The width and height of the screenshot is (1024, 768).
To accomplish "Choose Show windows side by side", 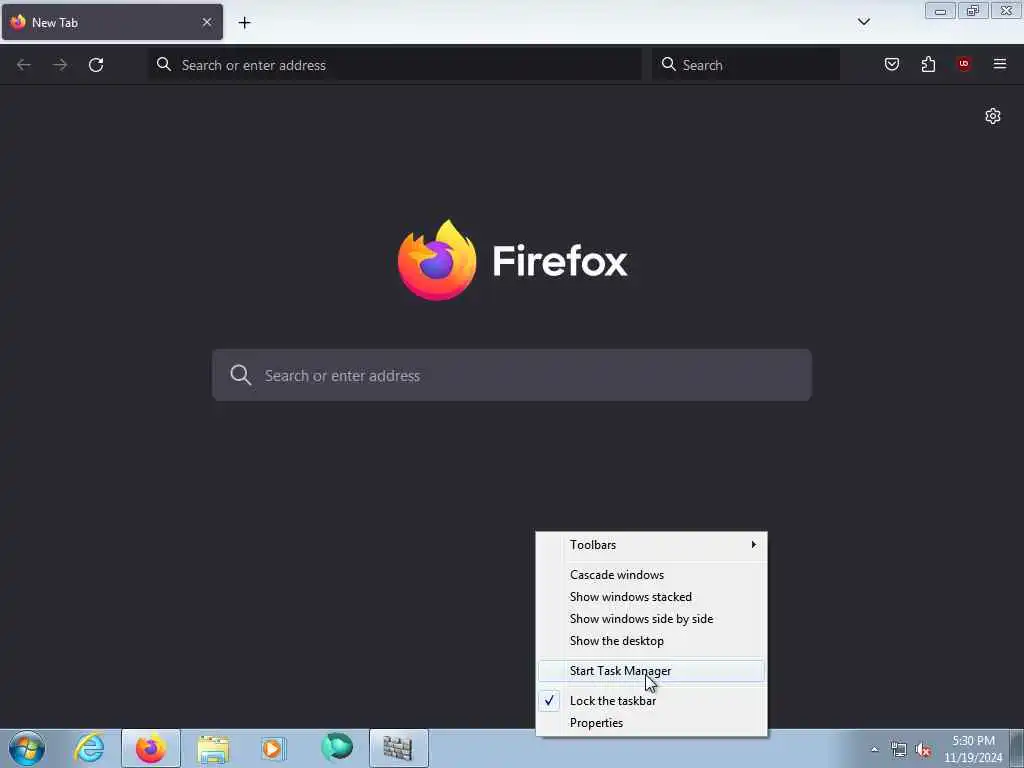I will [x=651, y=619].
